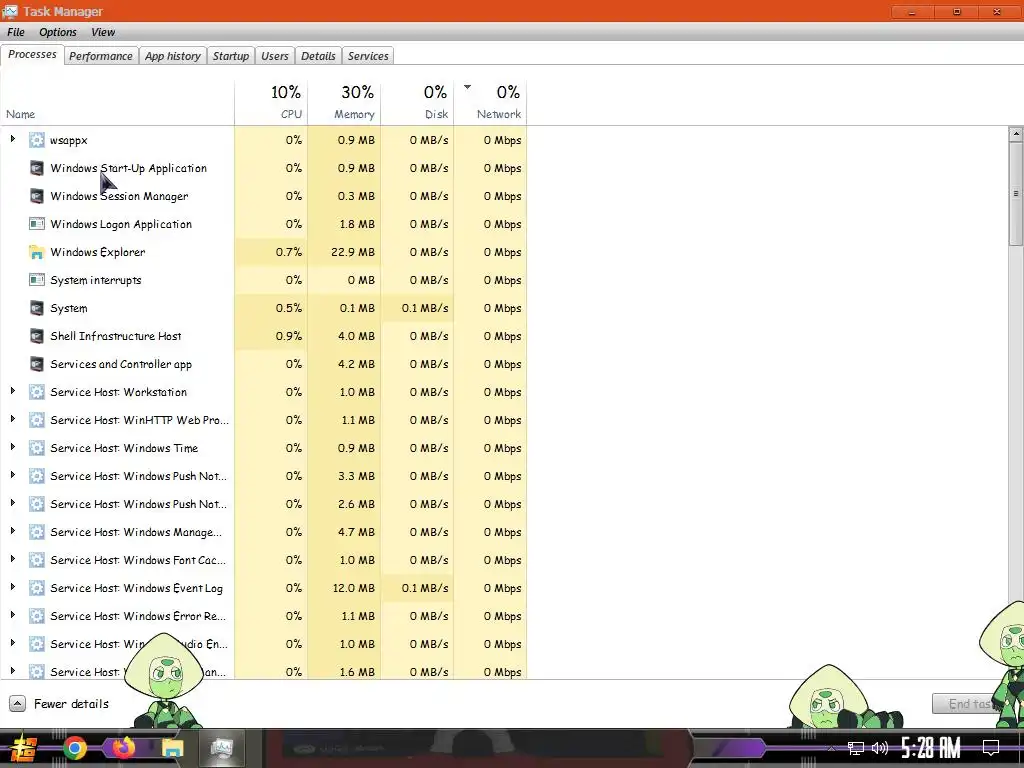Sort by the Name column header
The image size is (1024, 768).
point(118,103)
